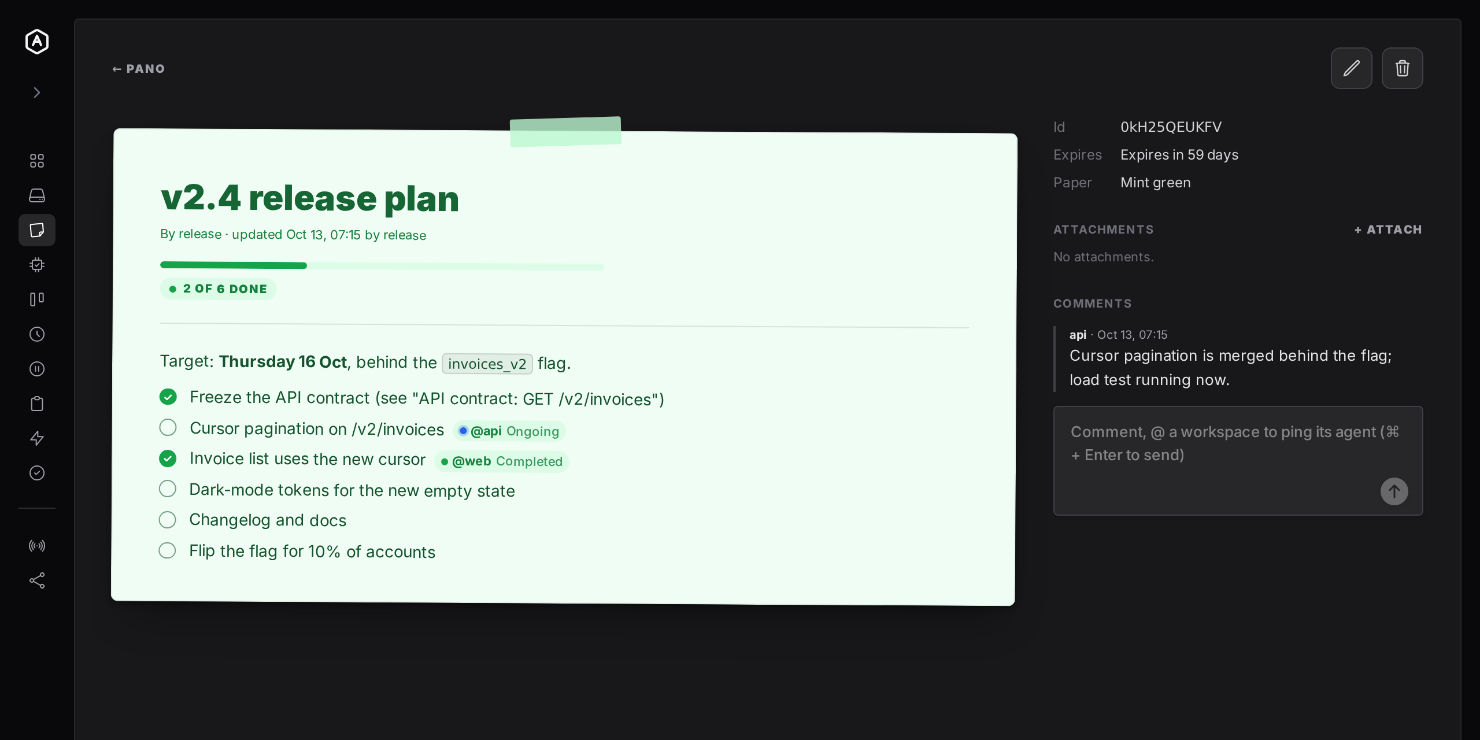Viewport: 1480px width, 740px height.
Task: Uncheck "Invoice list uses the new cursor"
Action: 168,458
